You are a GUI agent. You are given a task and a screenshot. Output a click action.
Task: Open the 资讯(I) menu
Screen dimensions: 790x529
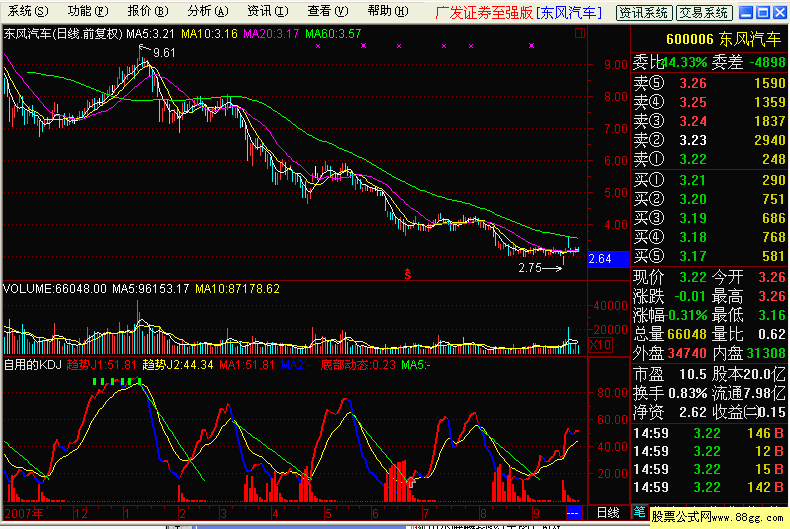pyautogui.click(x=268, y=11)
